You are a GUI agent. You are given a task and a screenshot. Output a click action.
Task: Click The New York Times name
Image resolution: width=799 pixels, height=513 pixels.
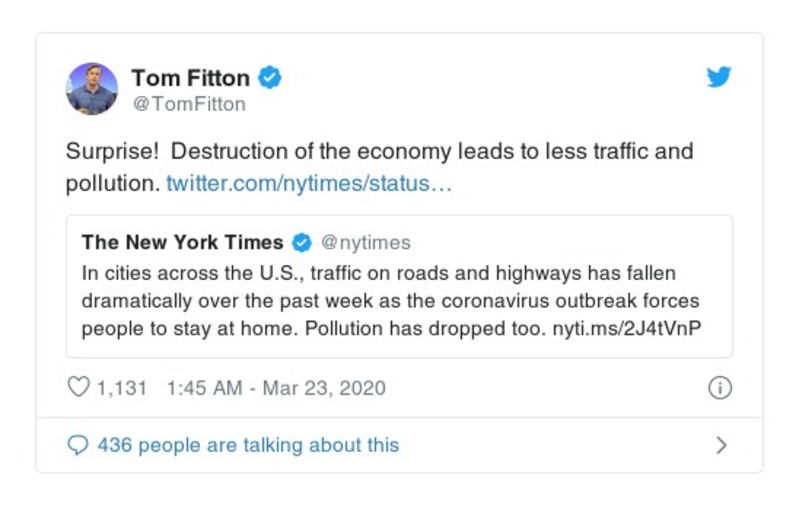[x=183, y=242]
